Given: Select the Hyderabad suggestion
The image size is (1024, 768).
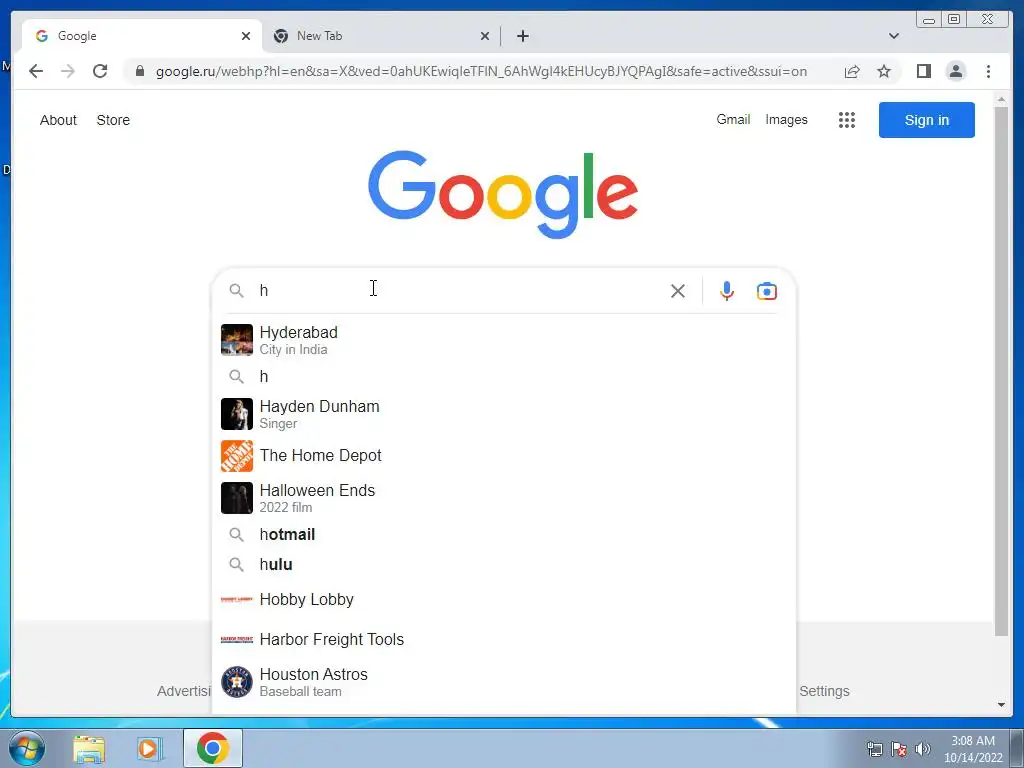Looking at the screenshot, I should click(x=504, y=340).
